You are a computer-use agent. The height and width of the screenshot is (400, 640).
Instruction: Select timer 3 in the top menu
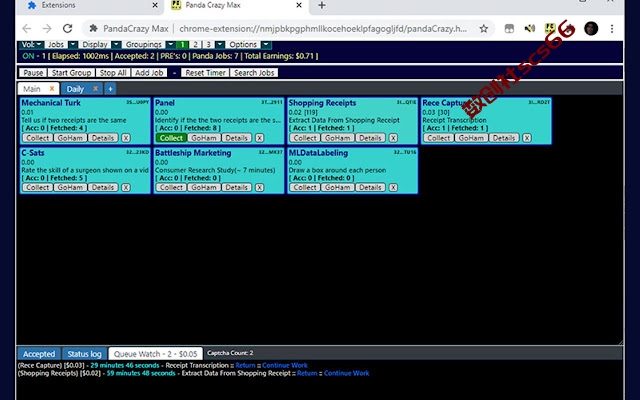point(208,44)
